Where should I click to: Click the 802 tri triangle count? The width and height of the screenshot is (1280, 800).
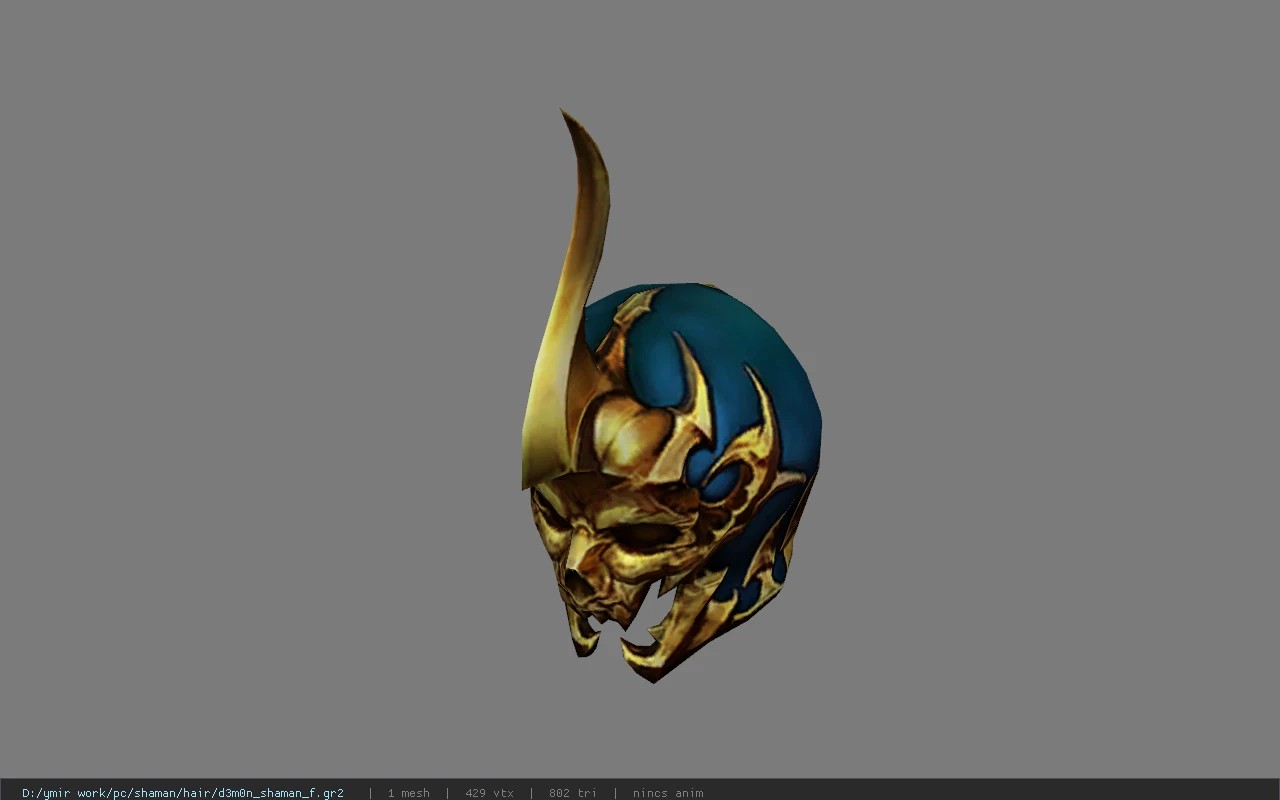(x=572, y=793)
